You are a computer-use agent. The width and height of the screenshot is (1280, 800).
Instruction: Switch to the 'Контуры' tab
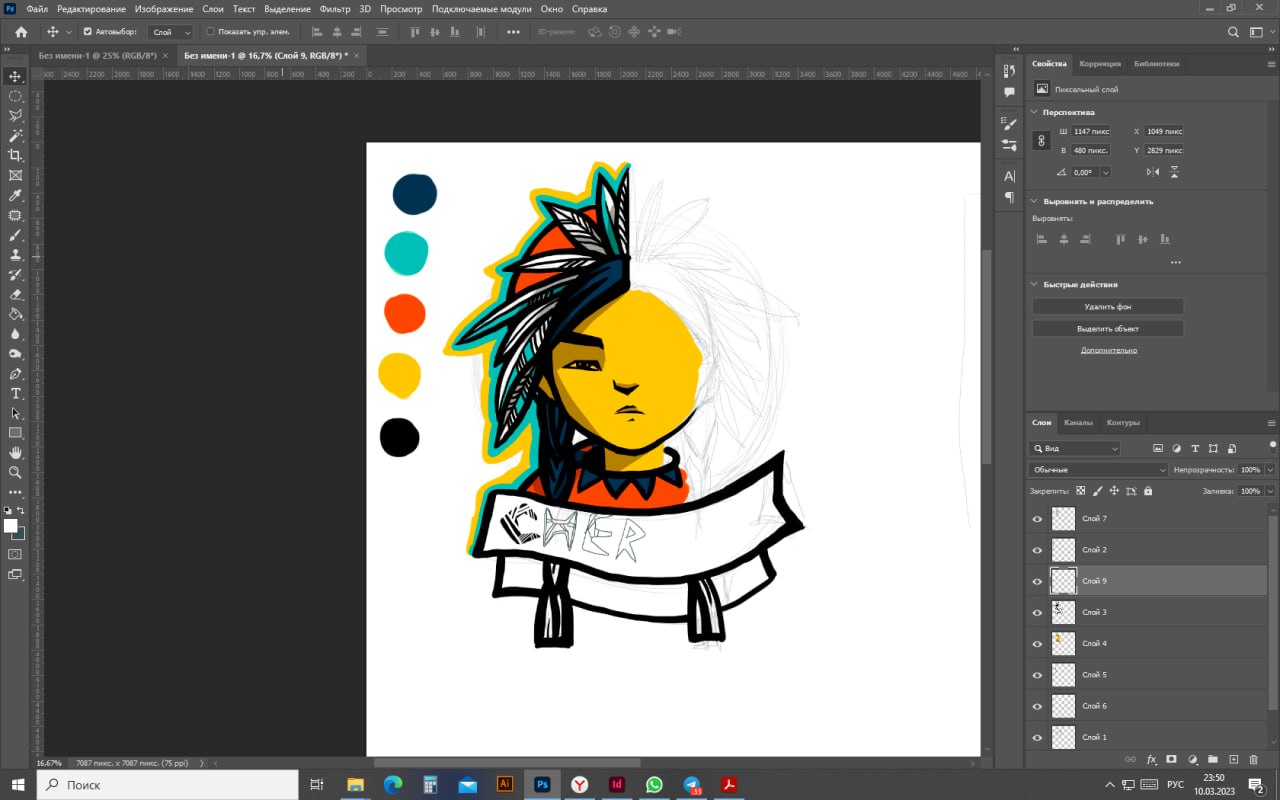[1123, 422]
